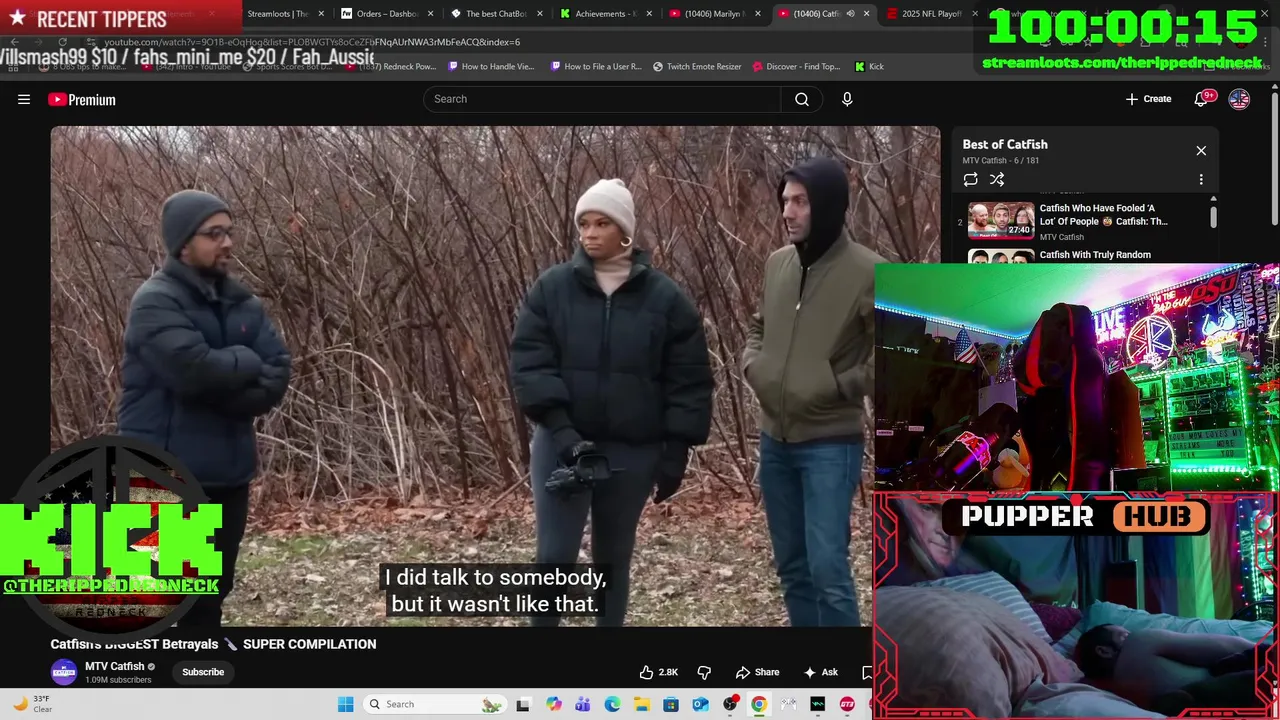Screen dimensions: 1280x720
Task: Click the magnifier search button
Action: coord(802,99)
